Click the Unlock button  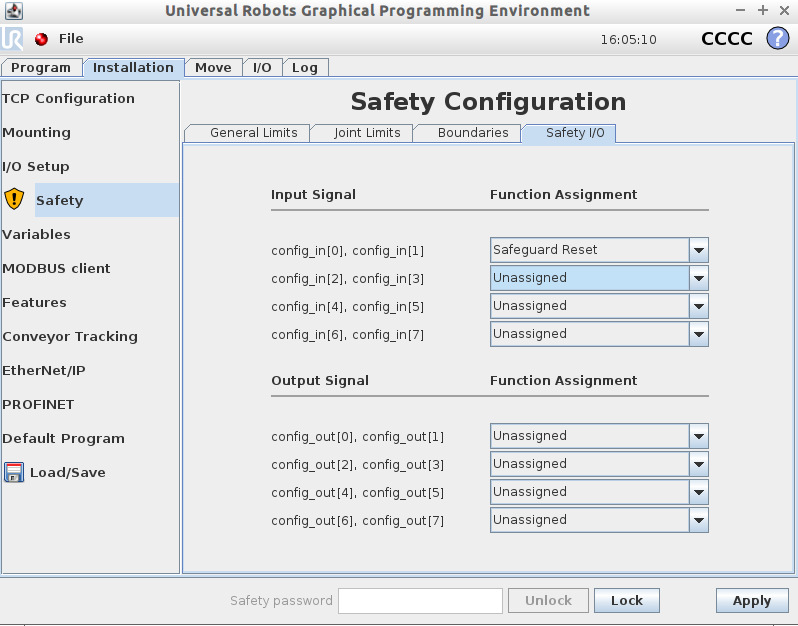pyautogui.click(x=549, y=601)
